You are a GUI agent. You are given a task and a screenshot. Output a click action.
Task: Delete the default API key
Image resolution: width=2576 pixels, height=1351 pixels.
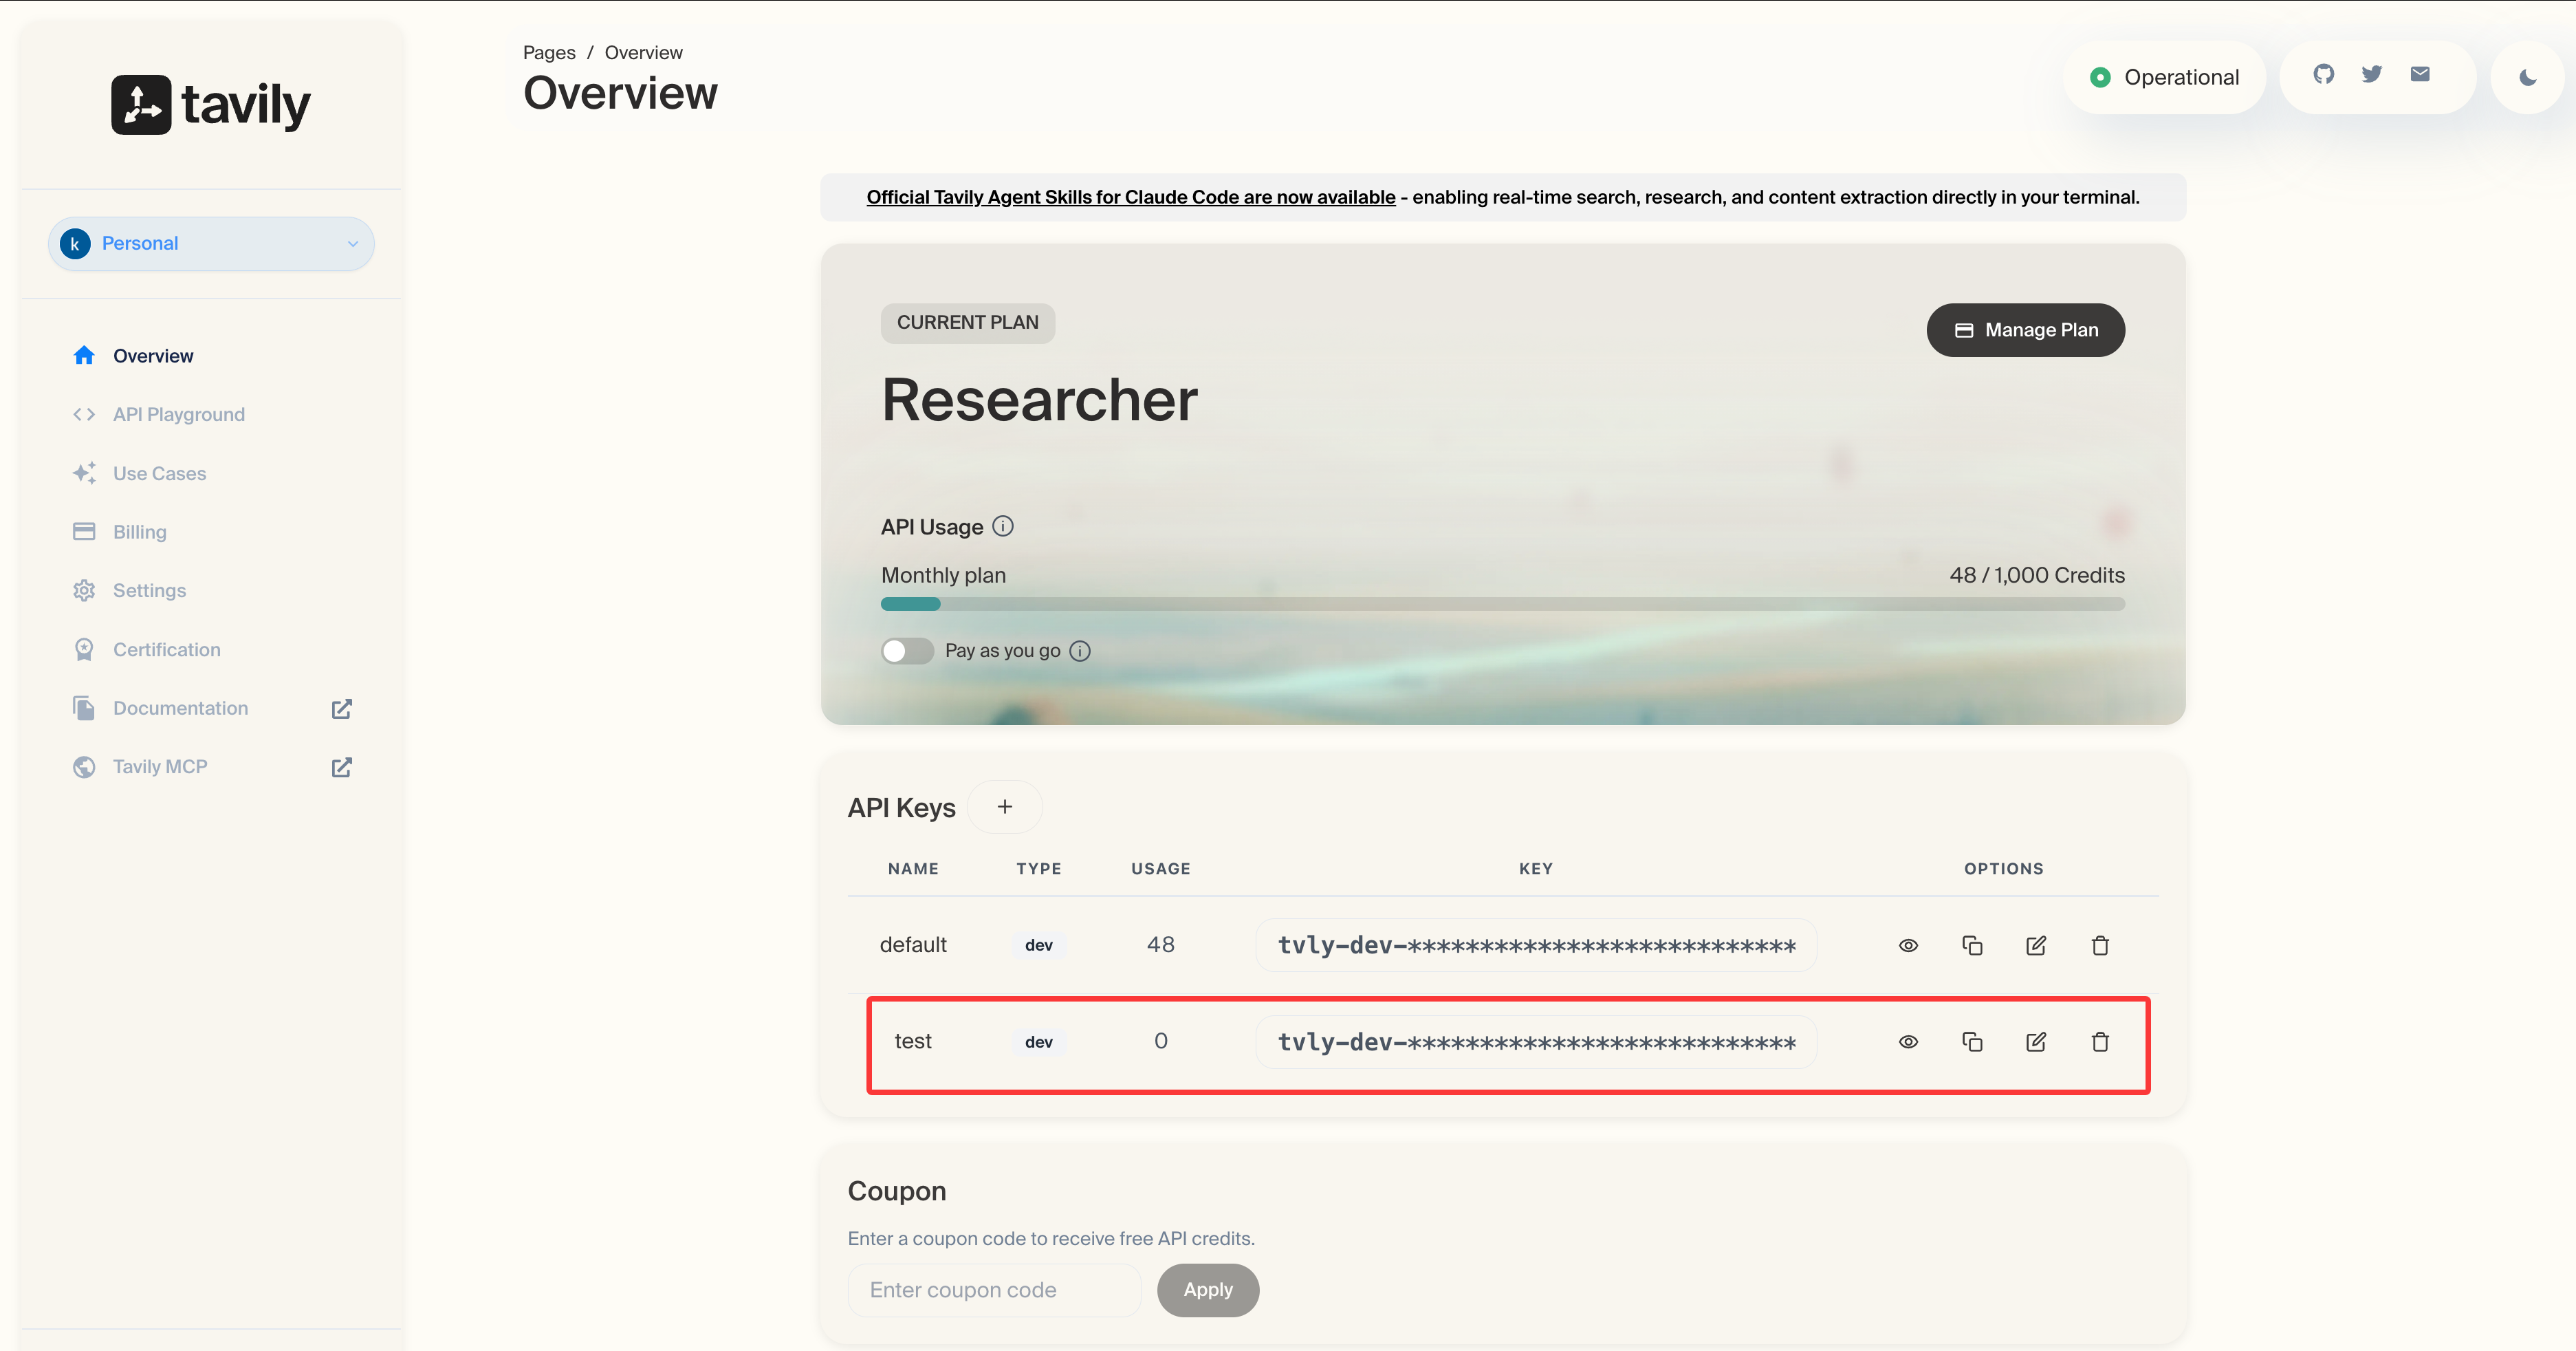pos(2100,945)
